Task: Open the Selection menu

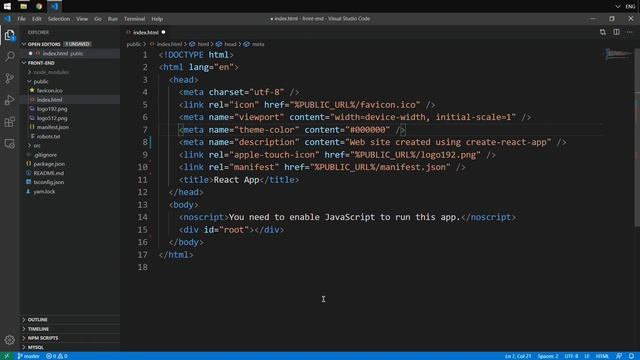Action: coord(59,19)
